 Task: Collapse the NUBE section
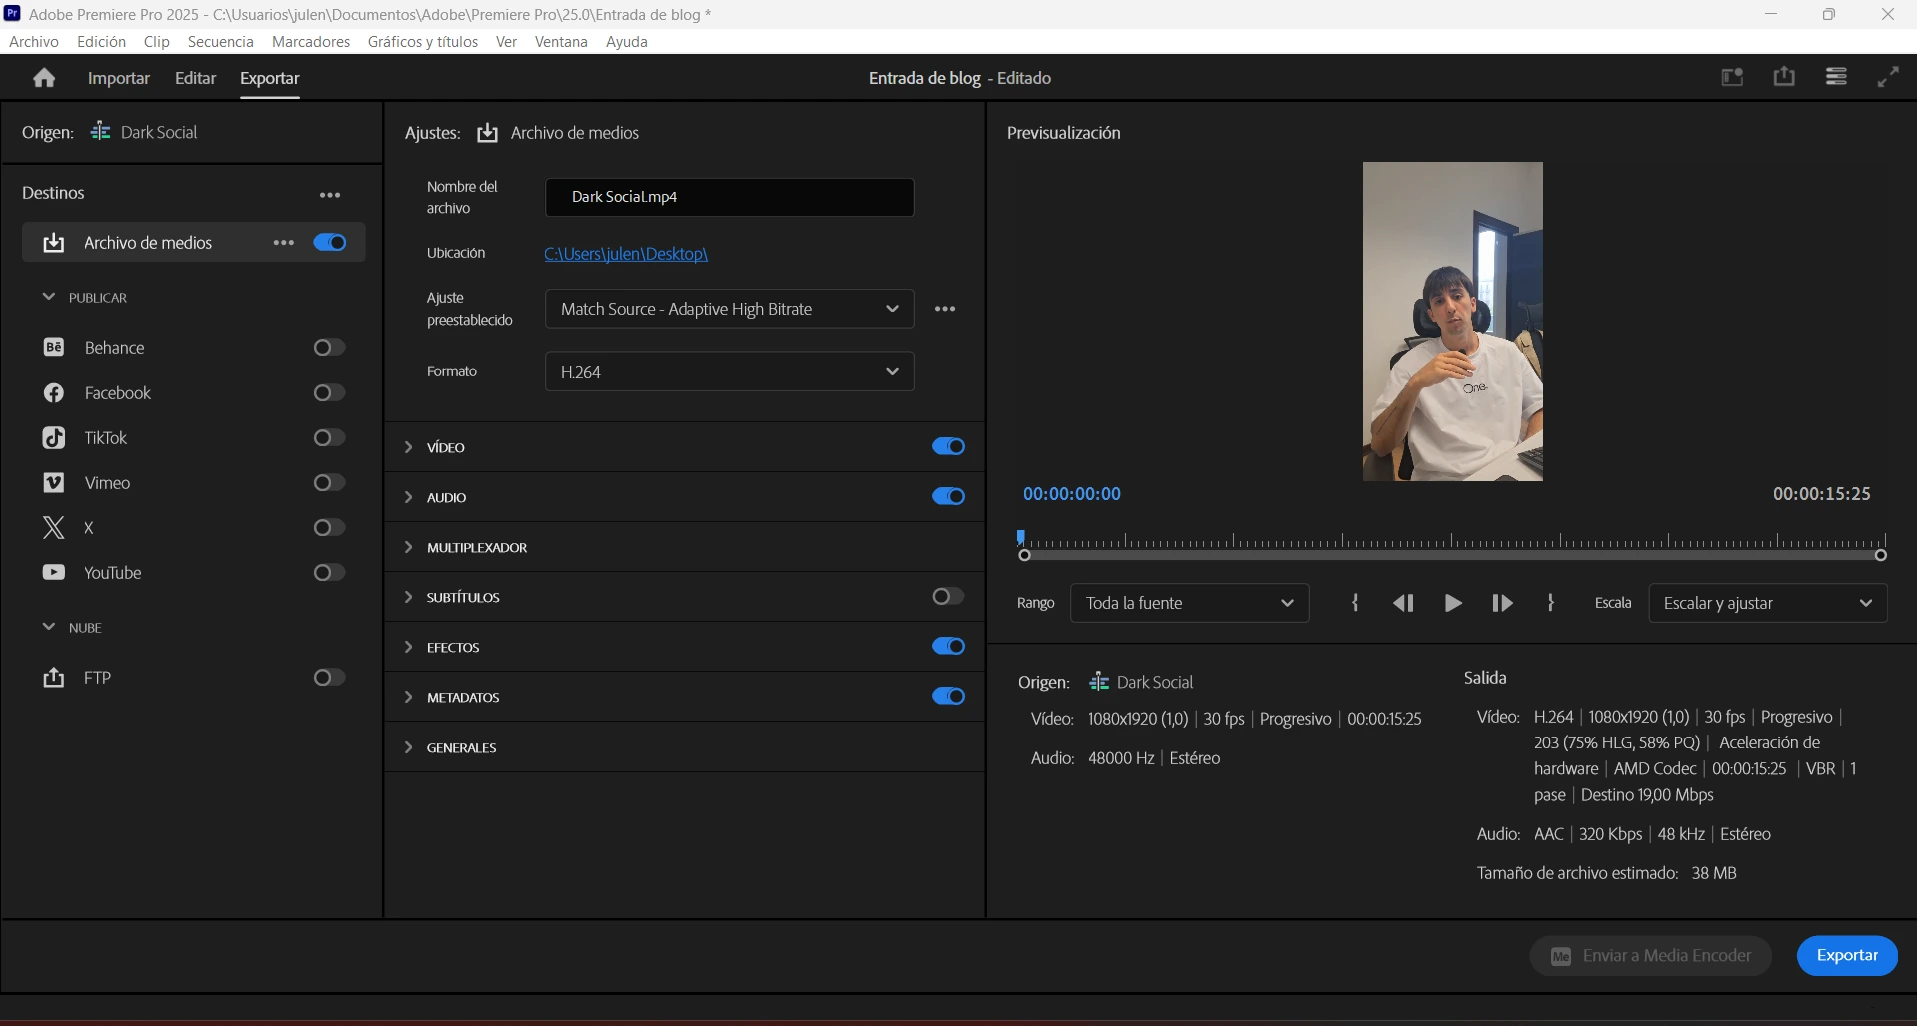[x=48, y=627]
